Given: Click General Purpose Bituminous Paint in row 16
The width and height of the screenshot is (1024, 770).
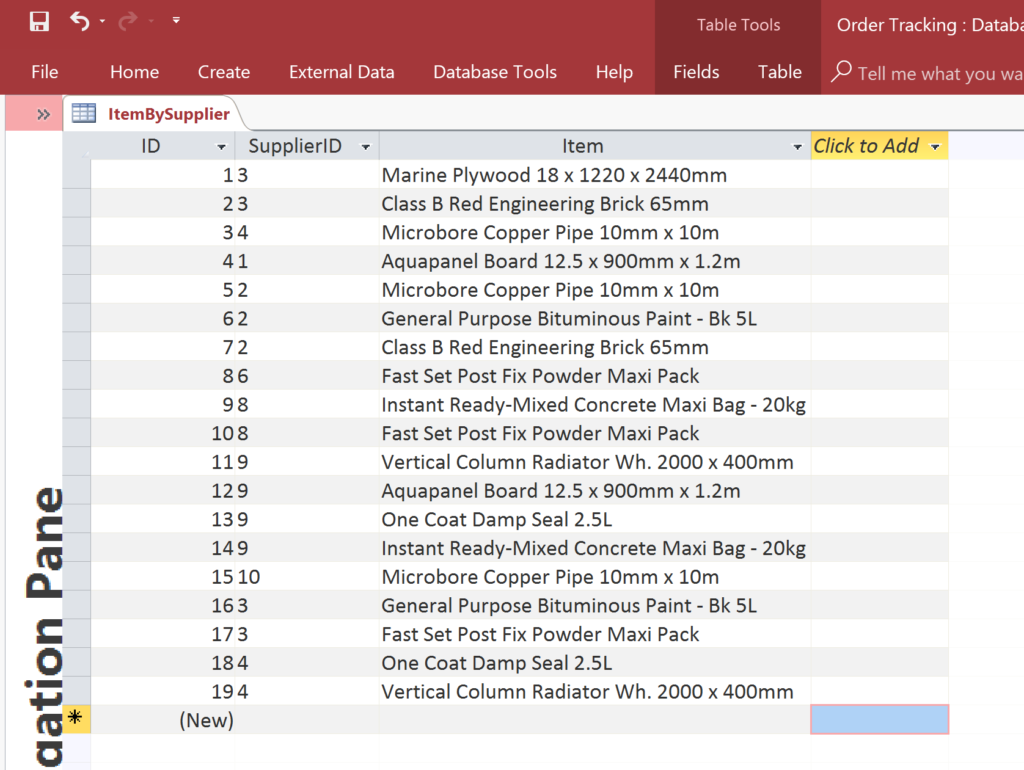Looking at the screenshot, I should pos(595,606).
